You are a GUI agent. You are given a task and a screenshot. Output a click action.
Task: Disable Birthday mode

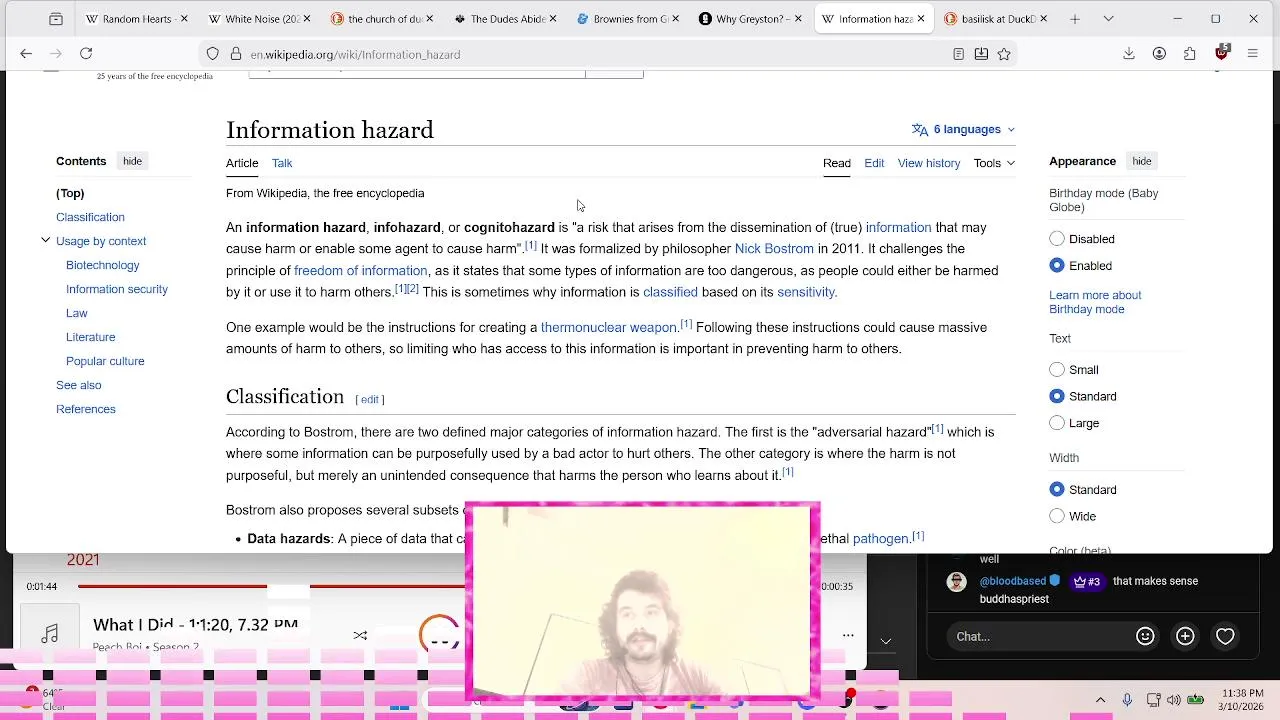1057,239
